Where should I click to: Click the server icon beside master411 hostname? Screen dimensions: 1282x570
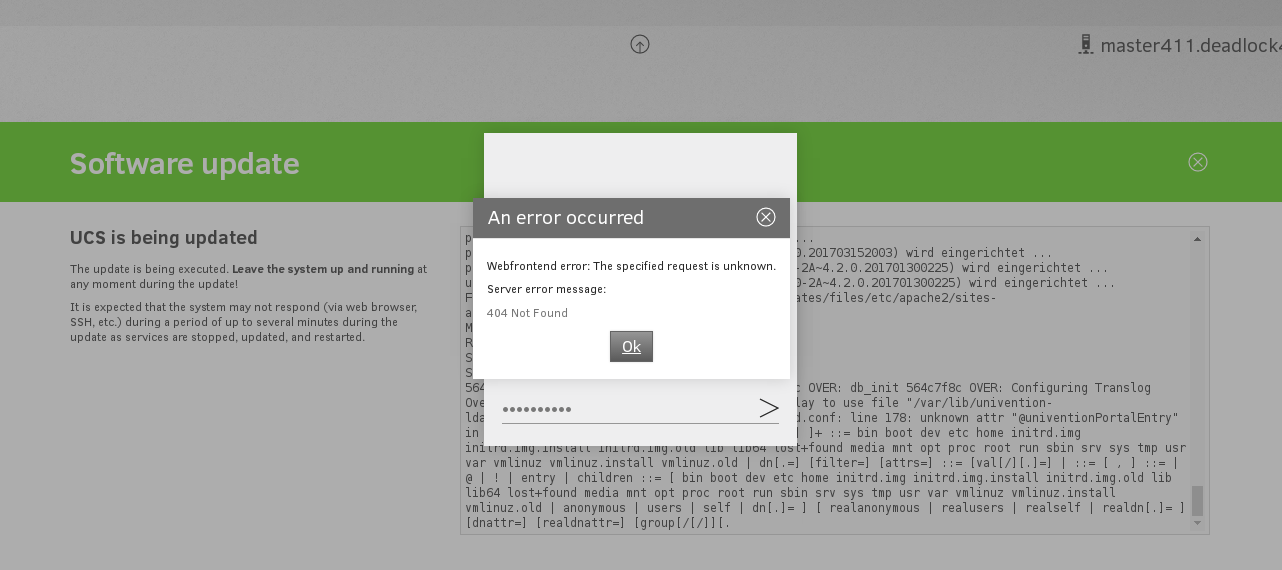click(1085, 45)
